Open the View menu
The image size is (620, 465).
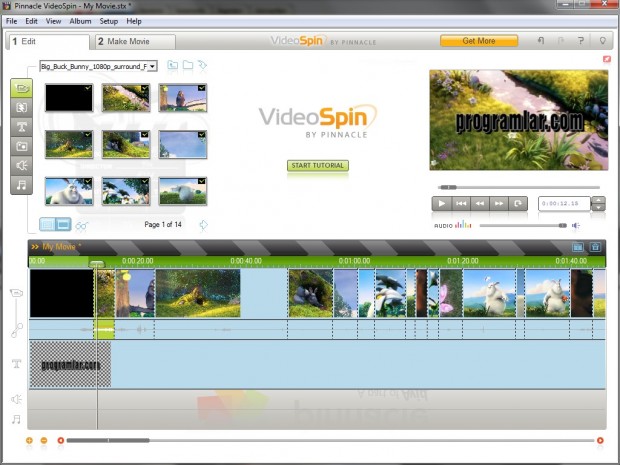(x=53, y=21)
